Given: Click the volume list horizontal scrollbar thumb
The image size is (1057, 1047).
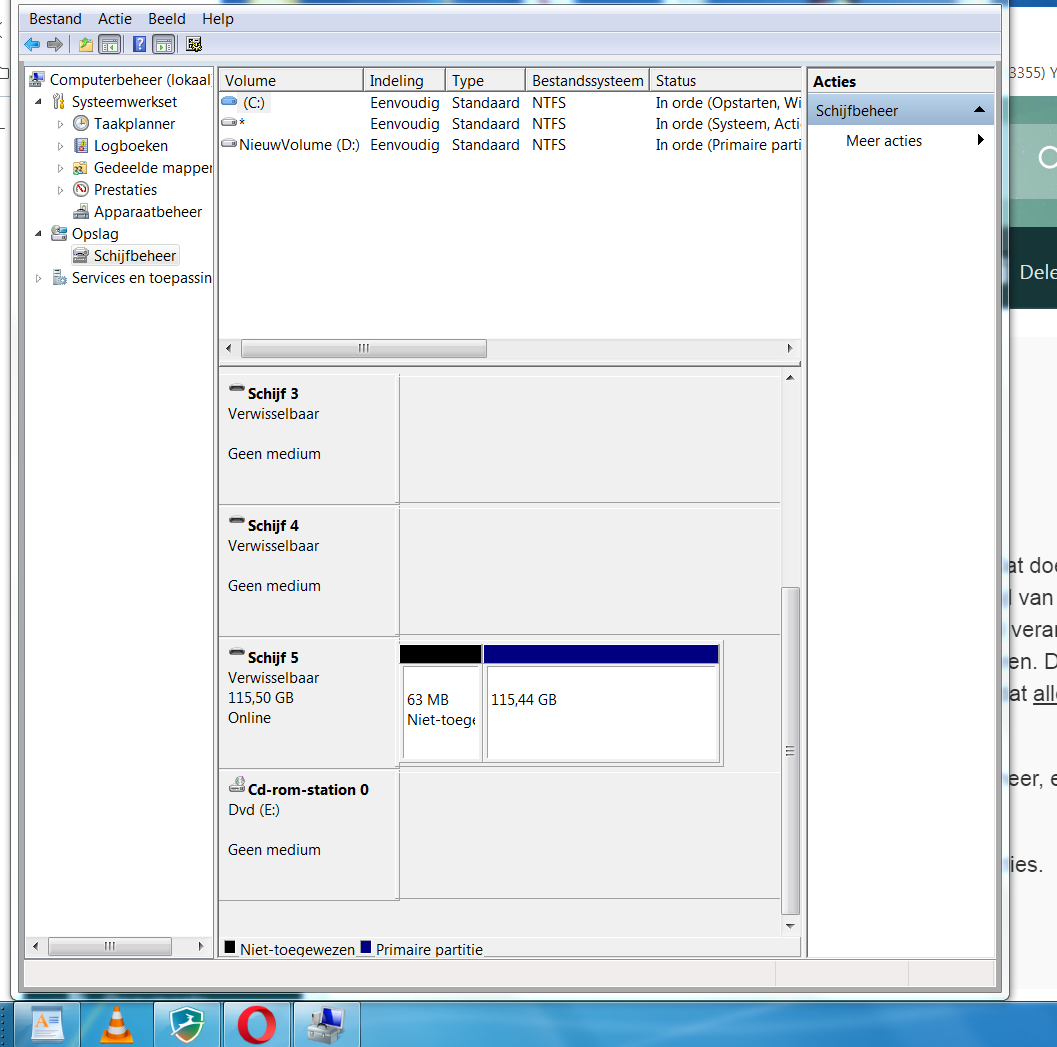Looking at the screenshot, I should click(x=364, y=349).
